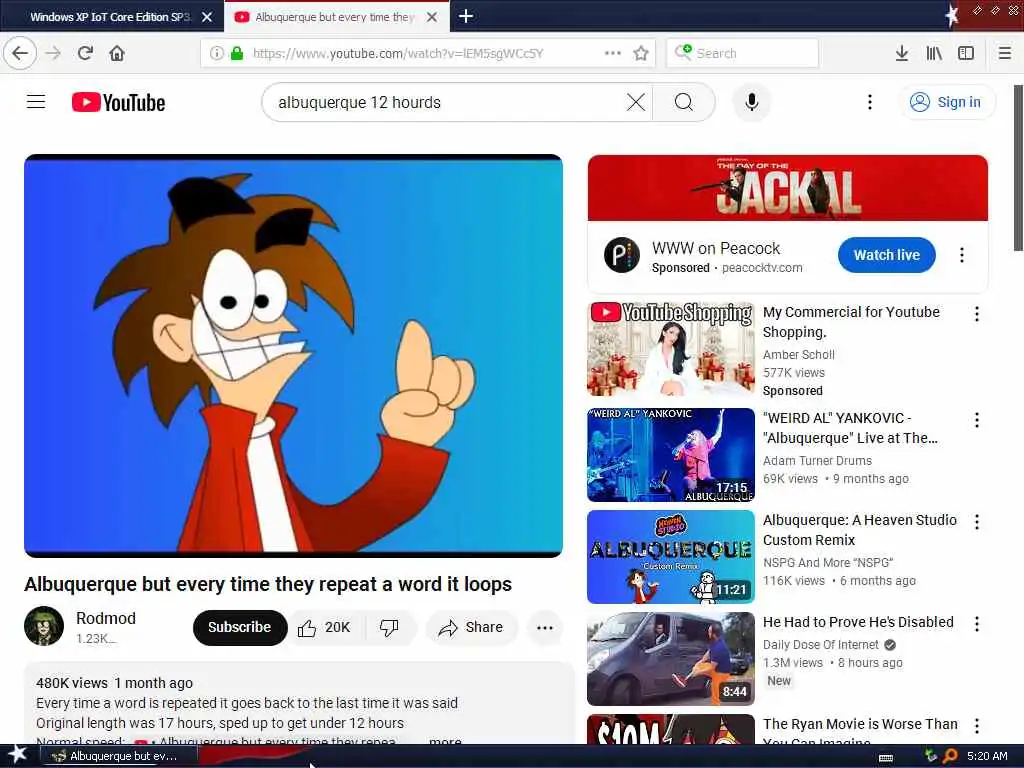Open options for the Weird Al Live video
1024x768 pixels.
976,420
